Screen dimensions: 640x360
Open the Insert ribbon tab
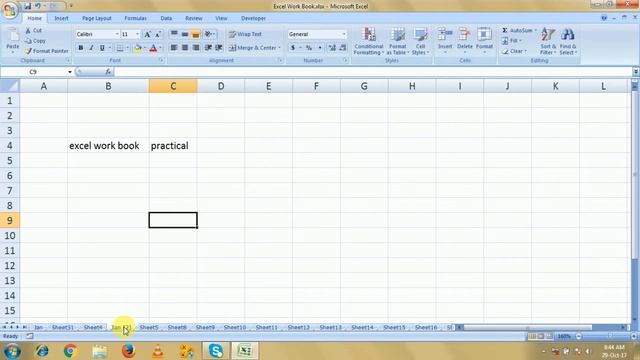coord(61,18)
